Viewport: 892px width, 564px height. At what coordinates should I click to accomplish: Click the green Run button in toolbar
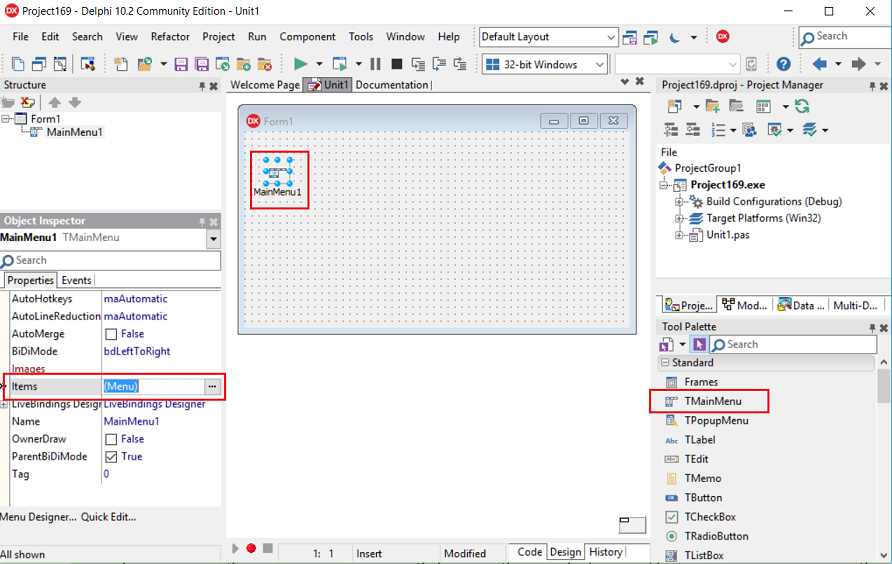tap(300, 64)
